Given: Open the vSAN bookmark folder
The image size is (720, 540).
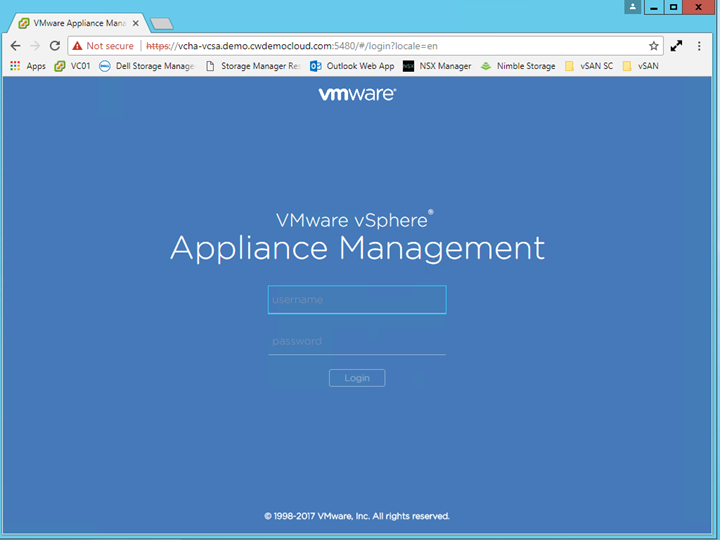Looking at the screenshot, I should (x=641, y=66).
